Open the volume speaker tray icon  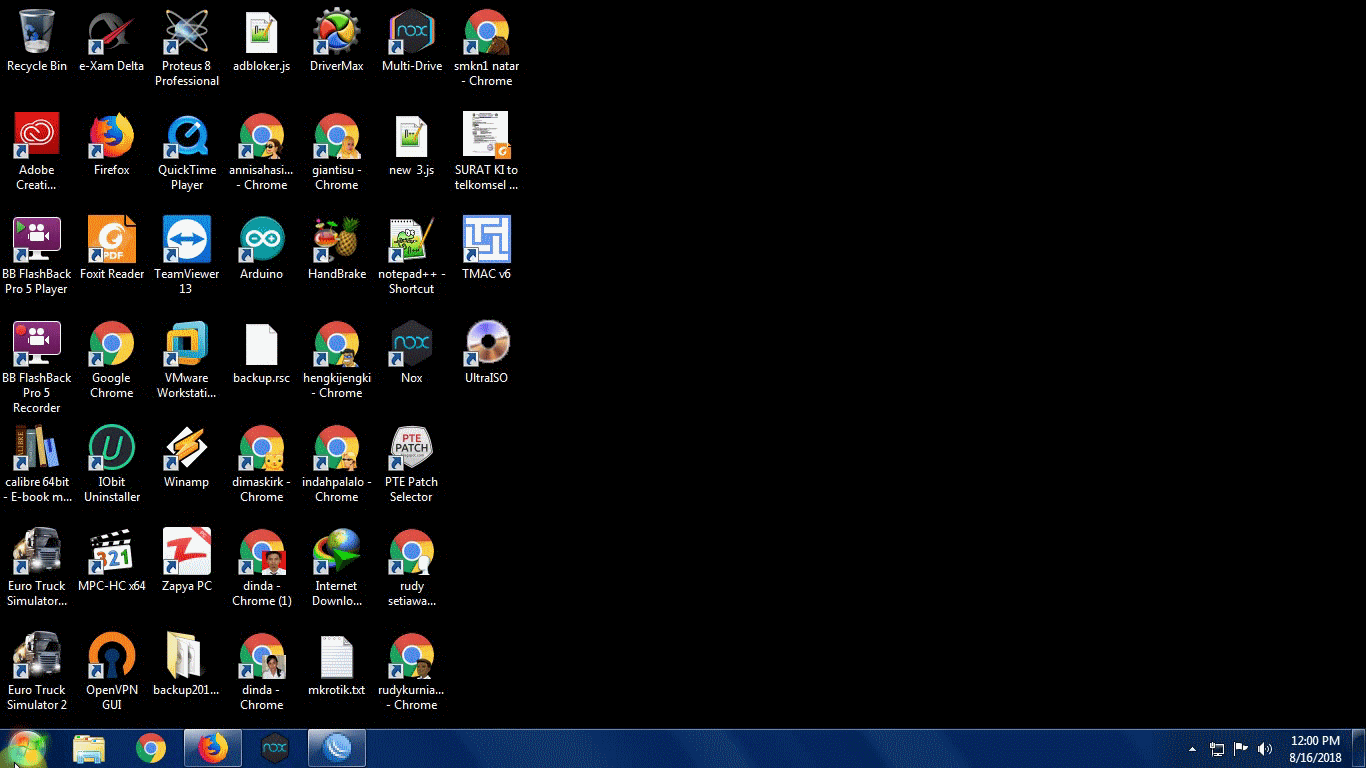tap(1265, 749)
